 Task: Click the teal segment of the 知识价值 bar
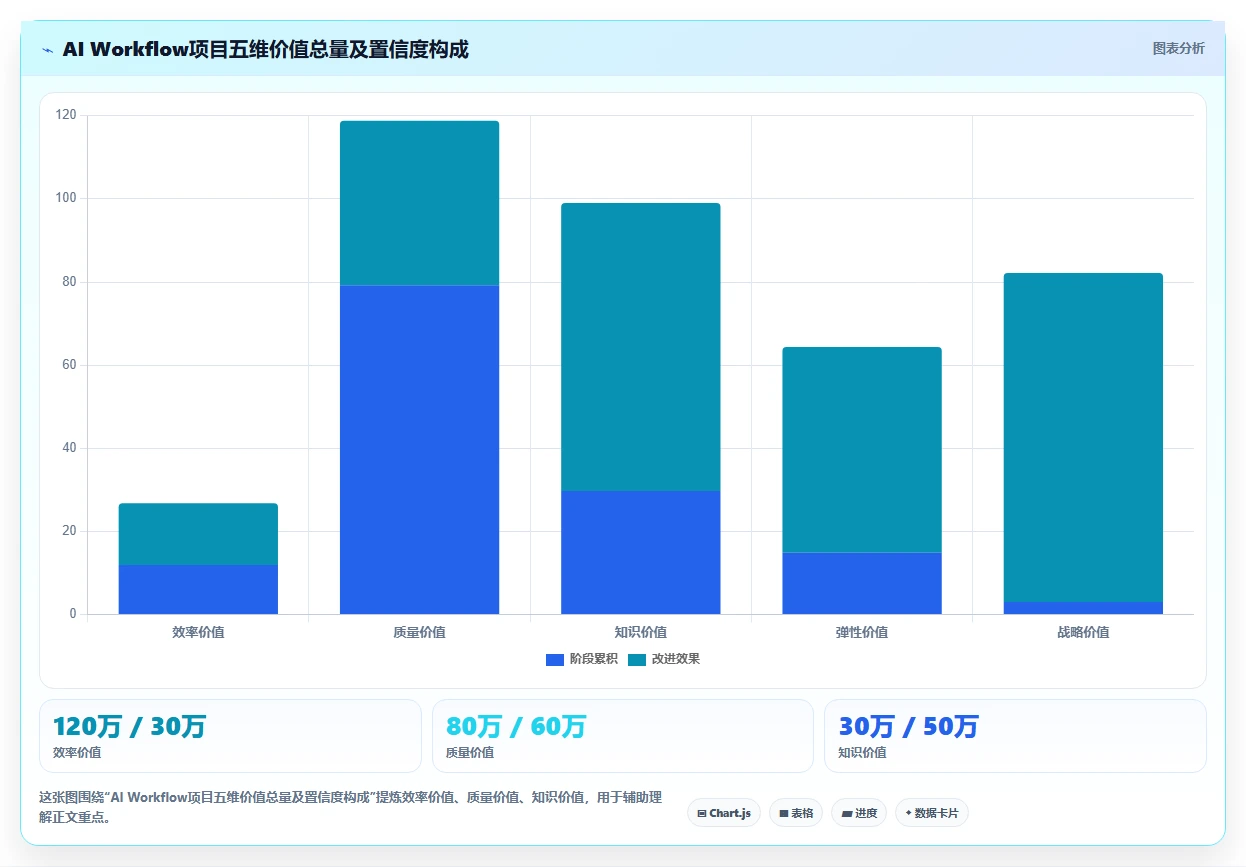pyautogui.click(x=640, y=347)
